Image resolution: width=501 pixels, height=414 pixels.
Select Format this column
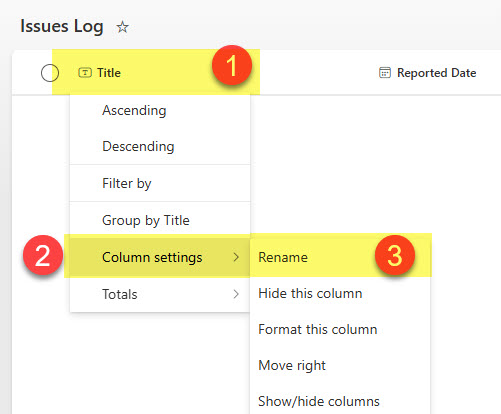point(340,329)
